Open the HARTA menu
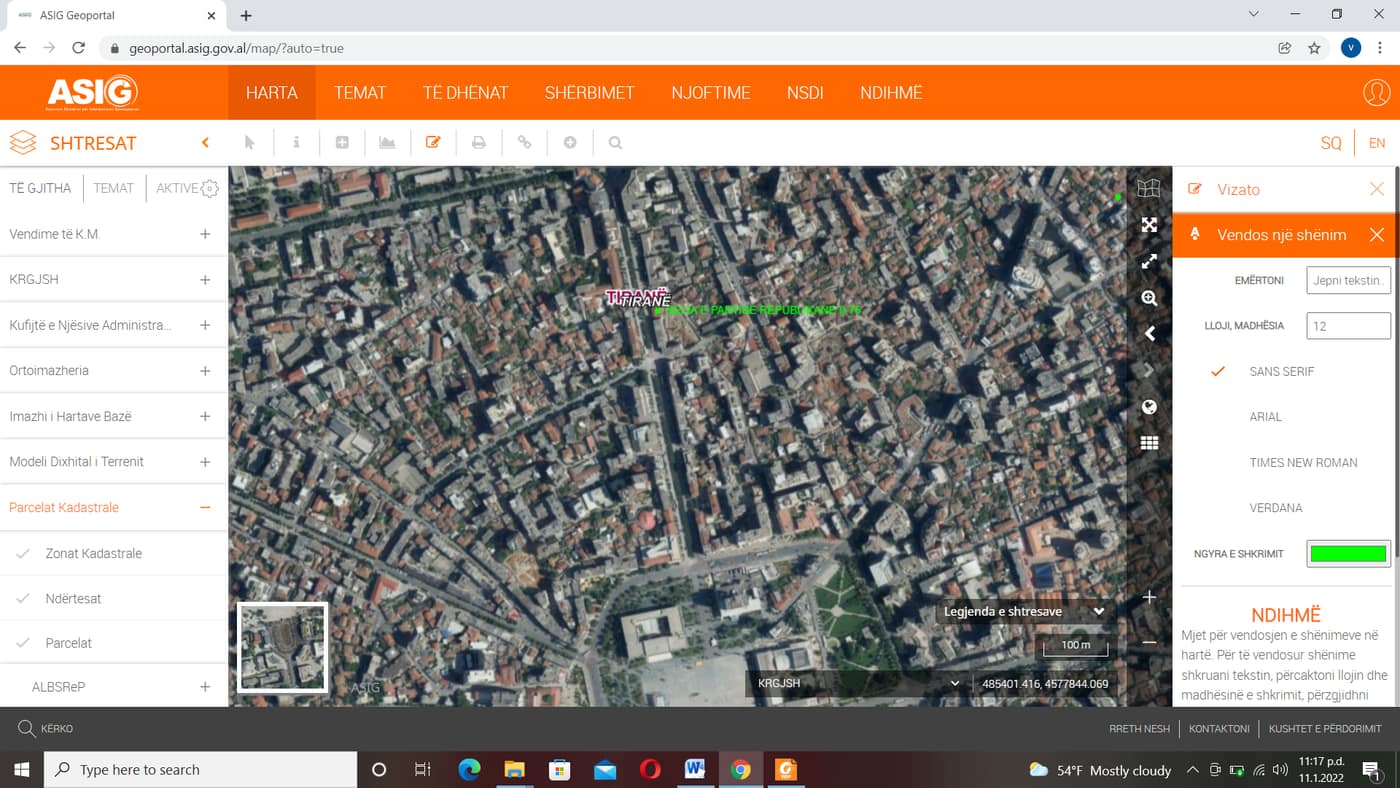 point(272,93)
